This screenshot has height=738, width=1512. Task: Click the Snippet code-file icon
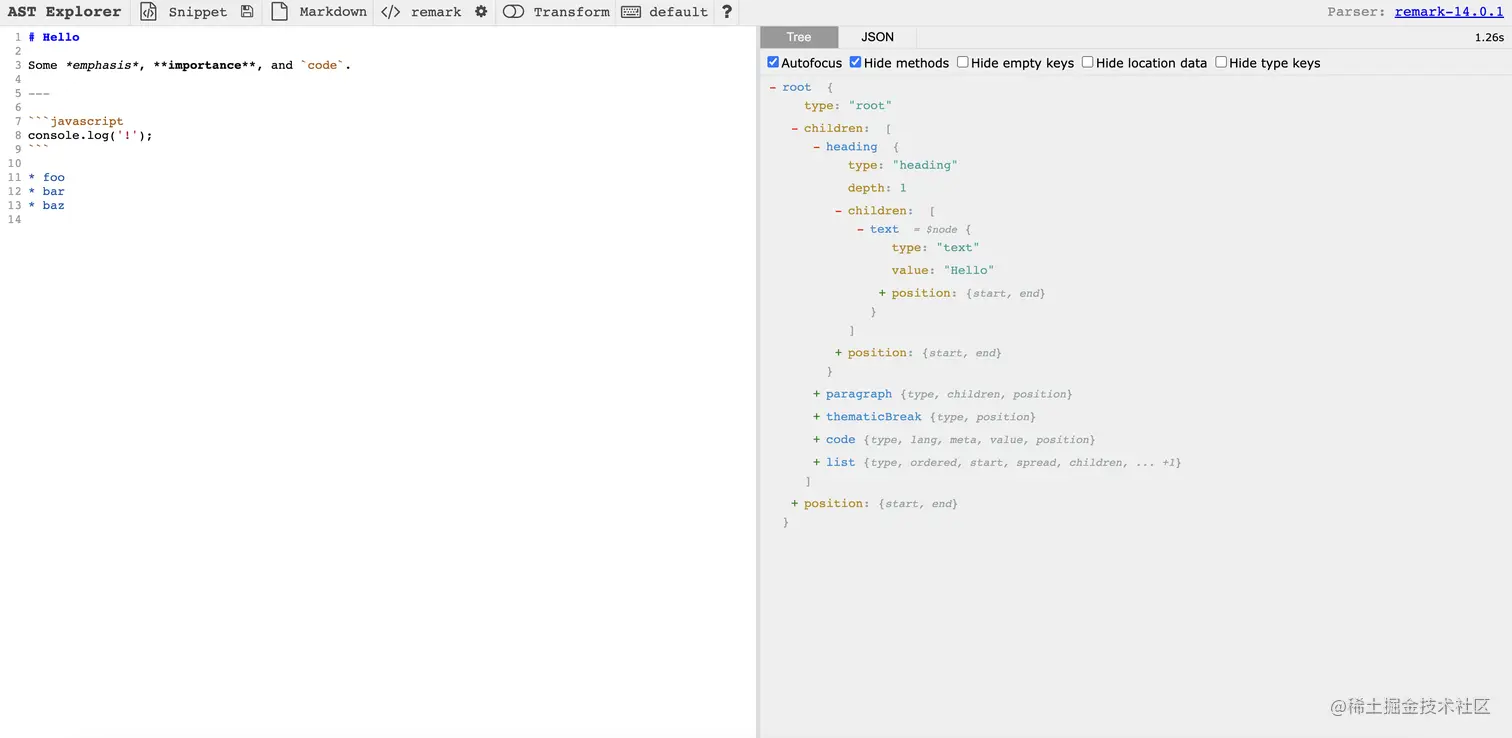click(x=148, y=12)
